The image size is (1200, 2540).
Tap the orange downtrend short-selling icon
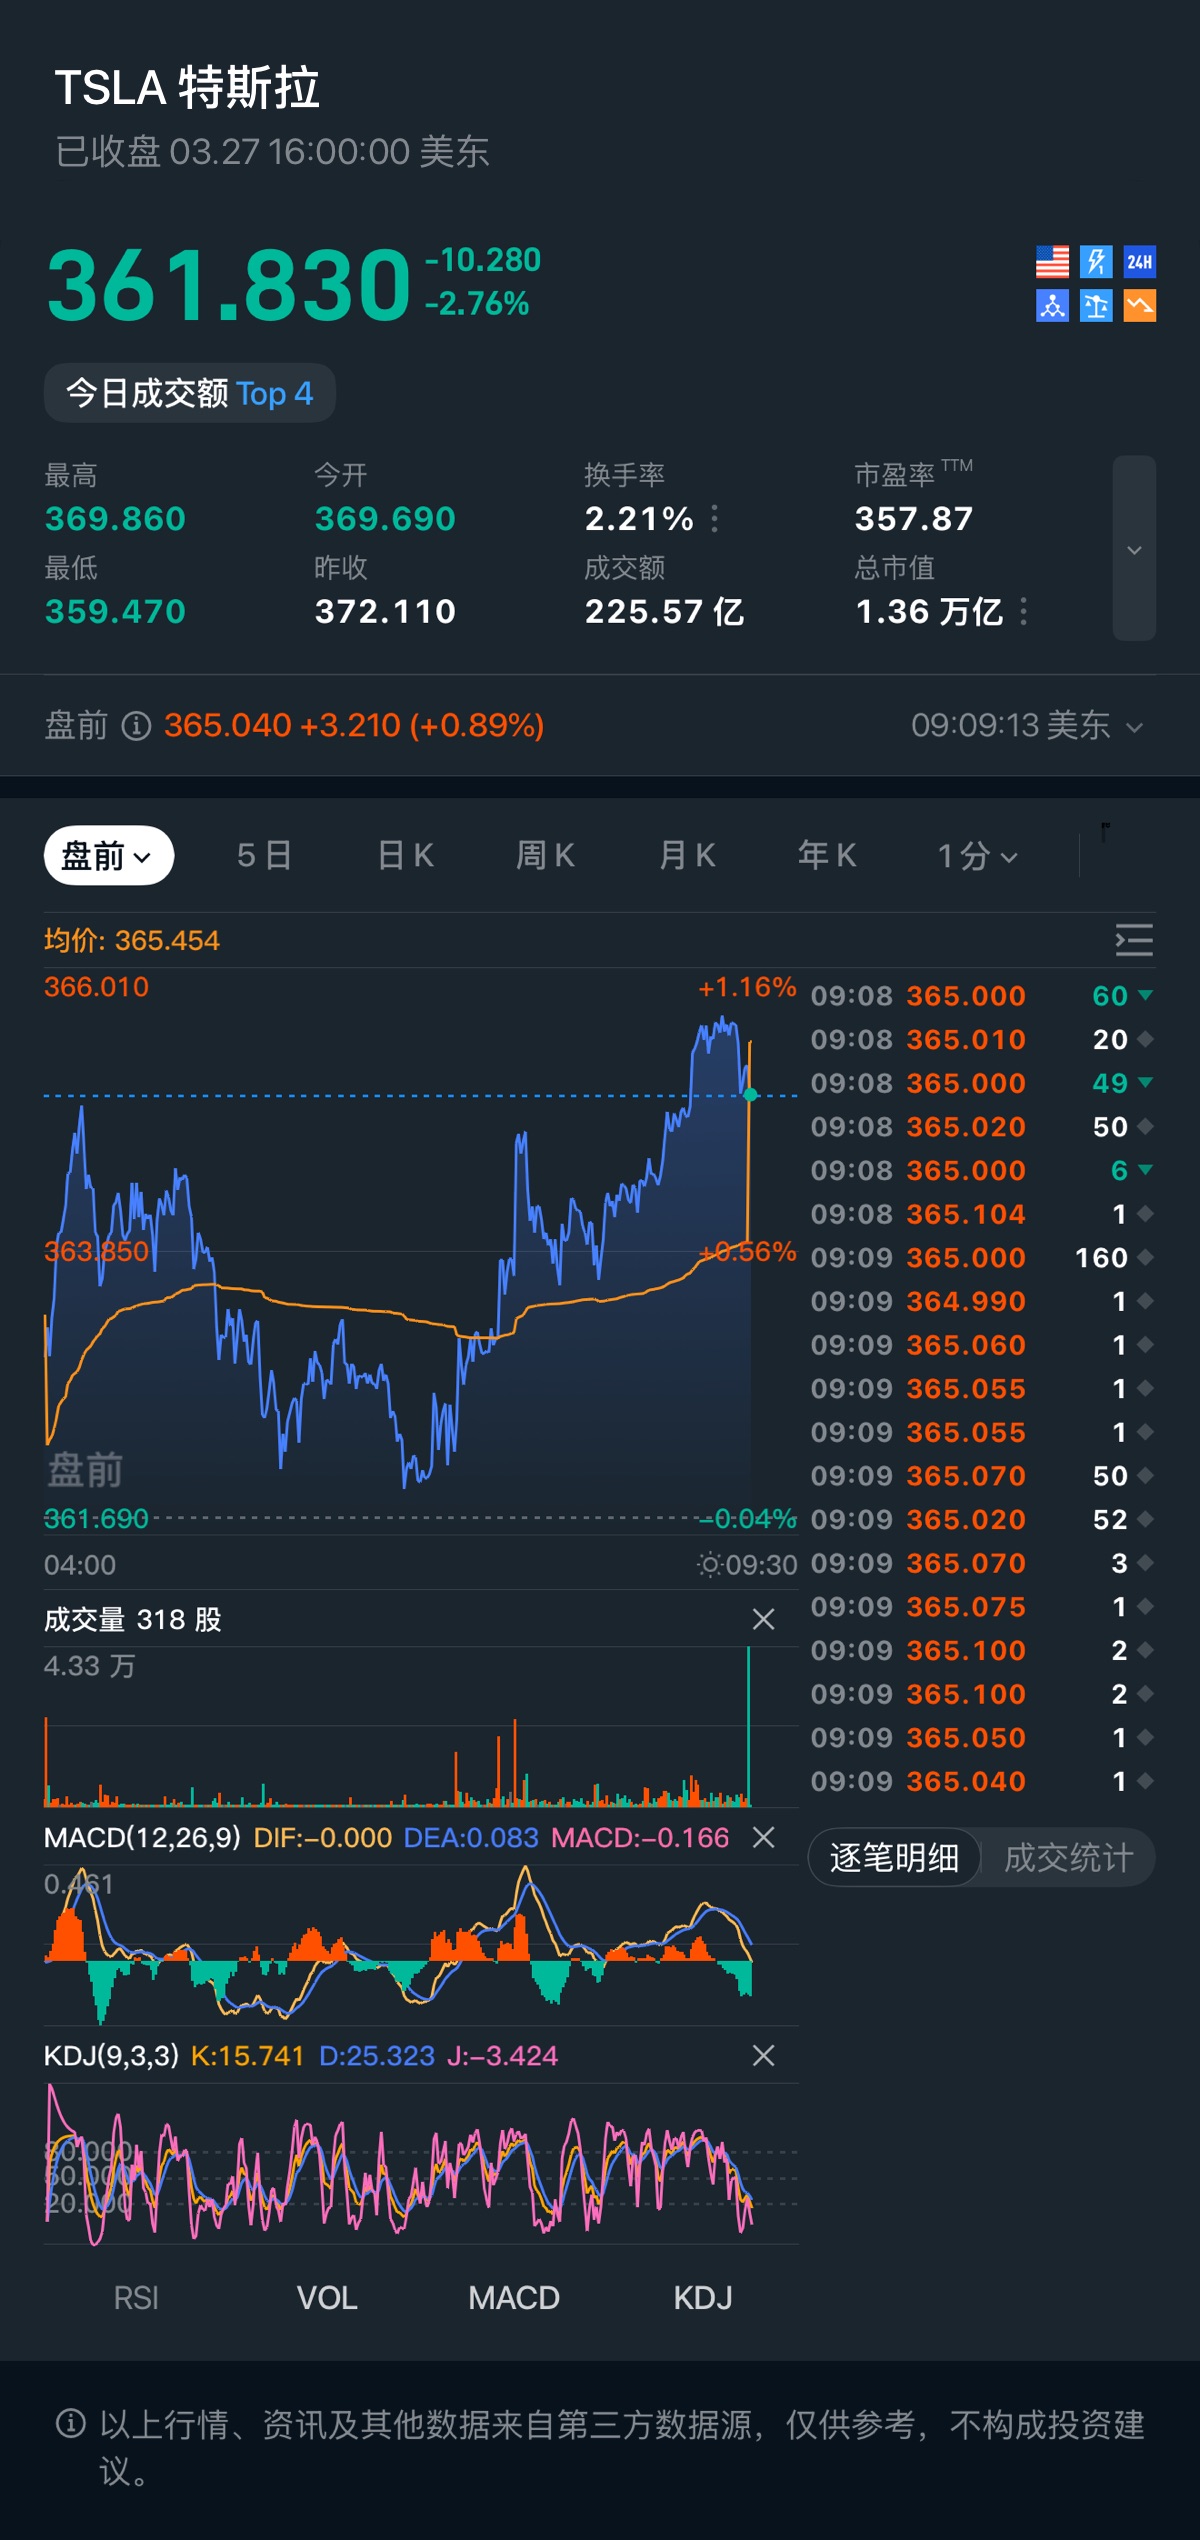click(1140, 306)
